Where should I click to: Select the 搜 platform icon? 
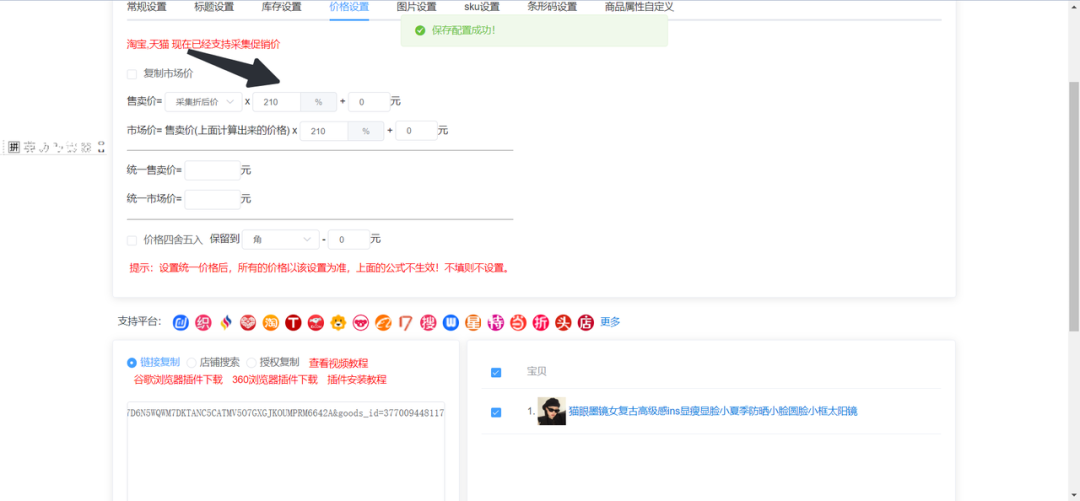[x=428, y=322]
